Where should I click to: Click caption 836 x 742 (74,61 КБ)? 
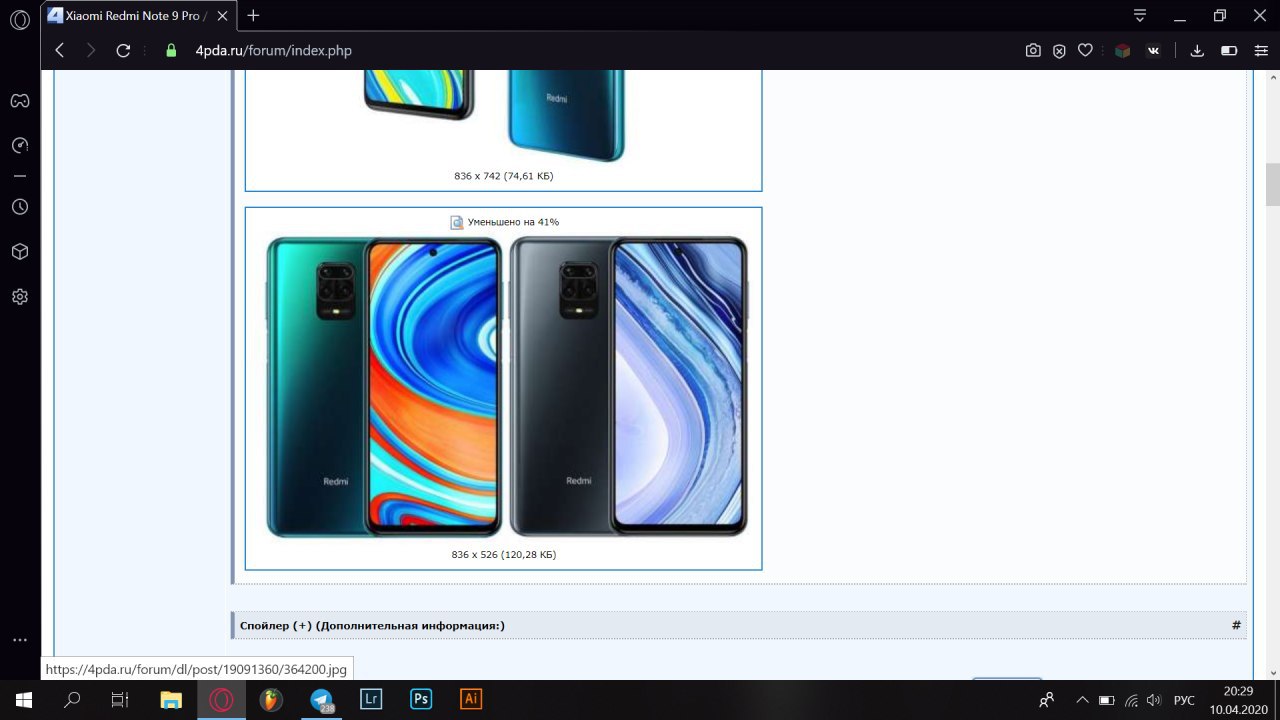pyautogui.click(x=503, y=176)
